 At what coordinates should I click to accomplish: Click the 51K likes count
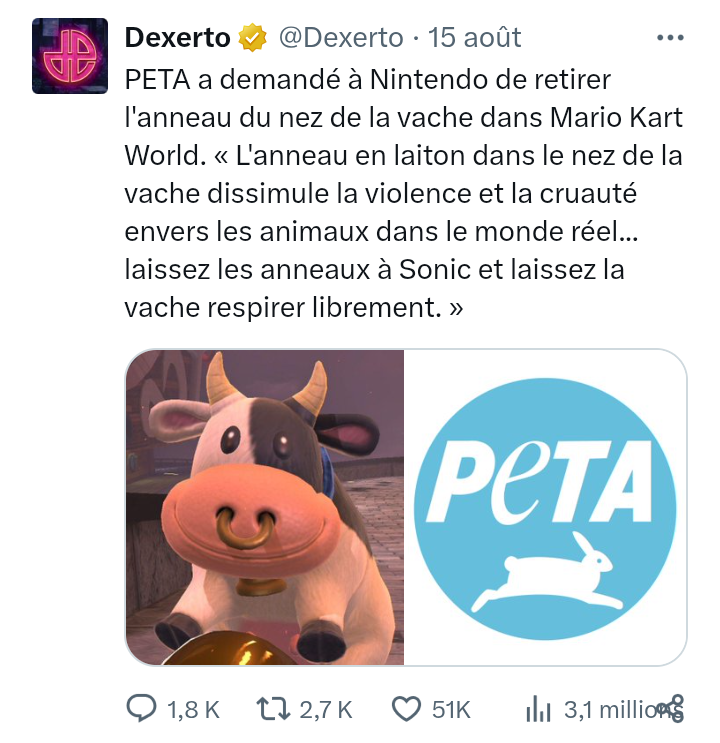click(x=451, y=710)
